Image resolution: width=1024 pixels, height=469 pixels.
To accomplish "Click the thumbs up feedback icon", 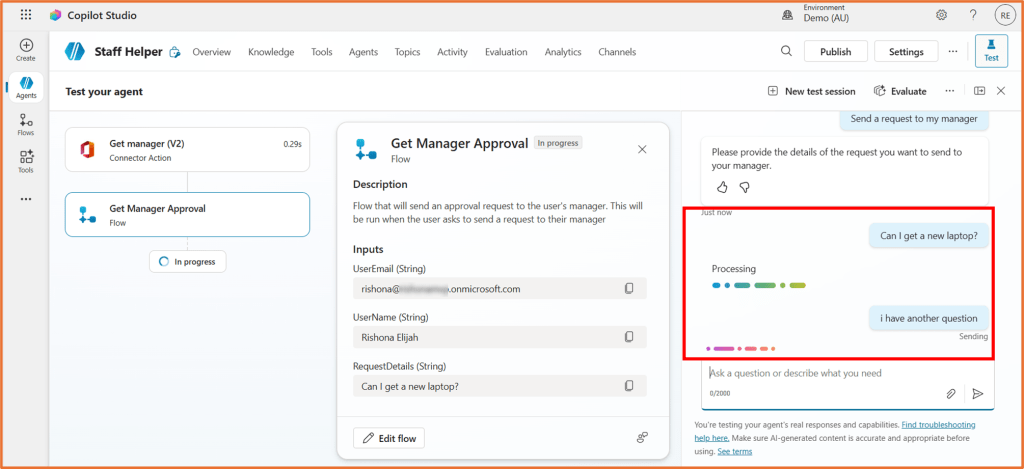I will coord(722,187).
